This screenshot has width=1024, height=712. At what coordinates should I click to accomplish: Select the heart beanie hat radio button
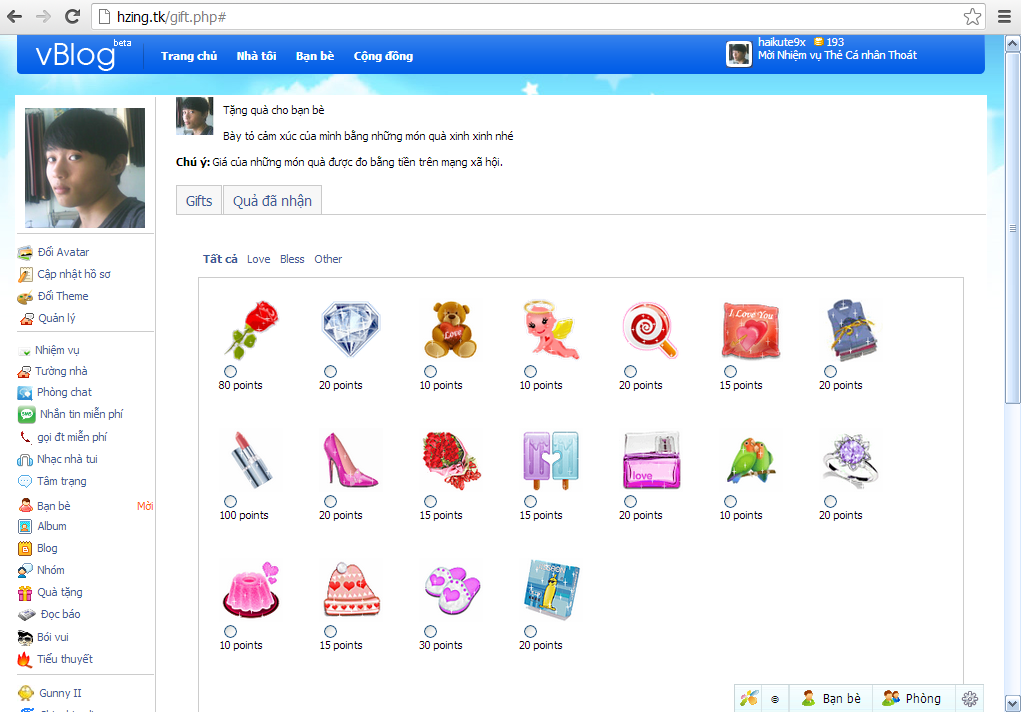point(330,632)
